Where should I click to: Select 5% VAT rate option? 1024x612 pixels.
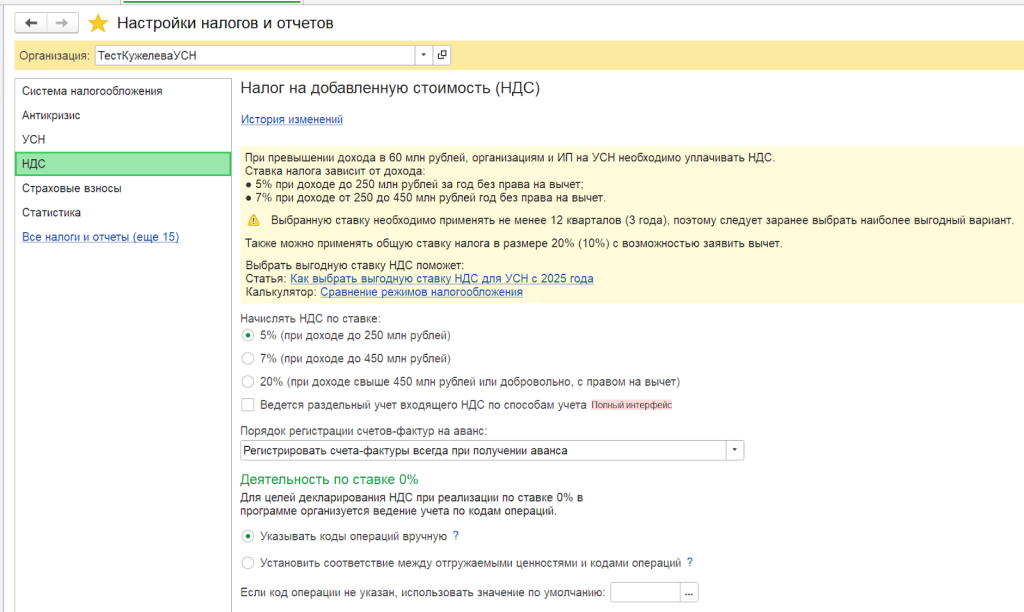pos(248,335)
